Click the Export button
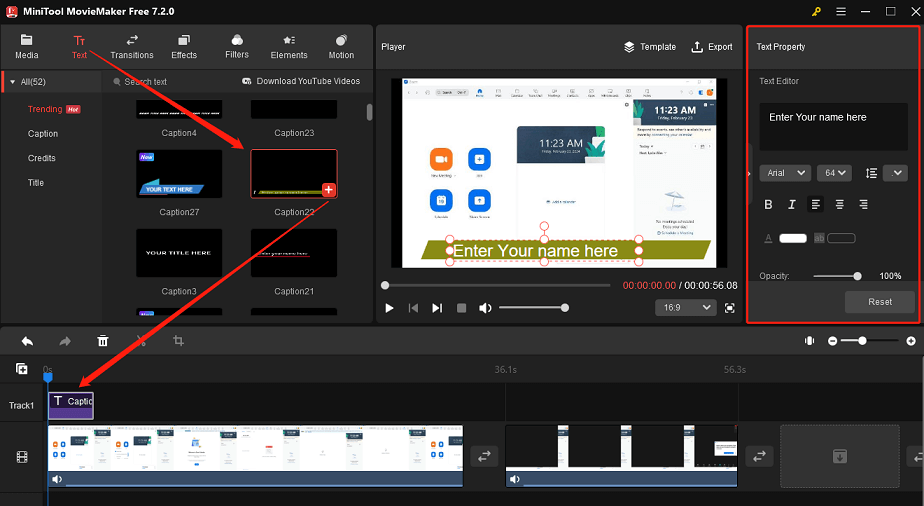Viewport: 924px width, 506px height. click(712, 47)
